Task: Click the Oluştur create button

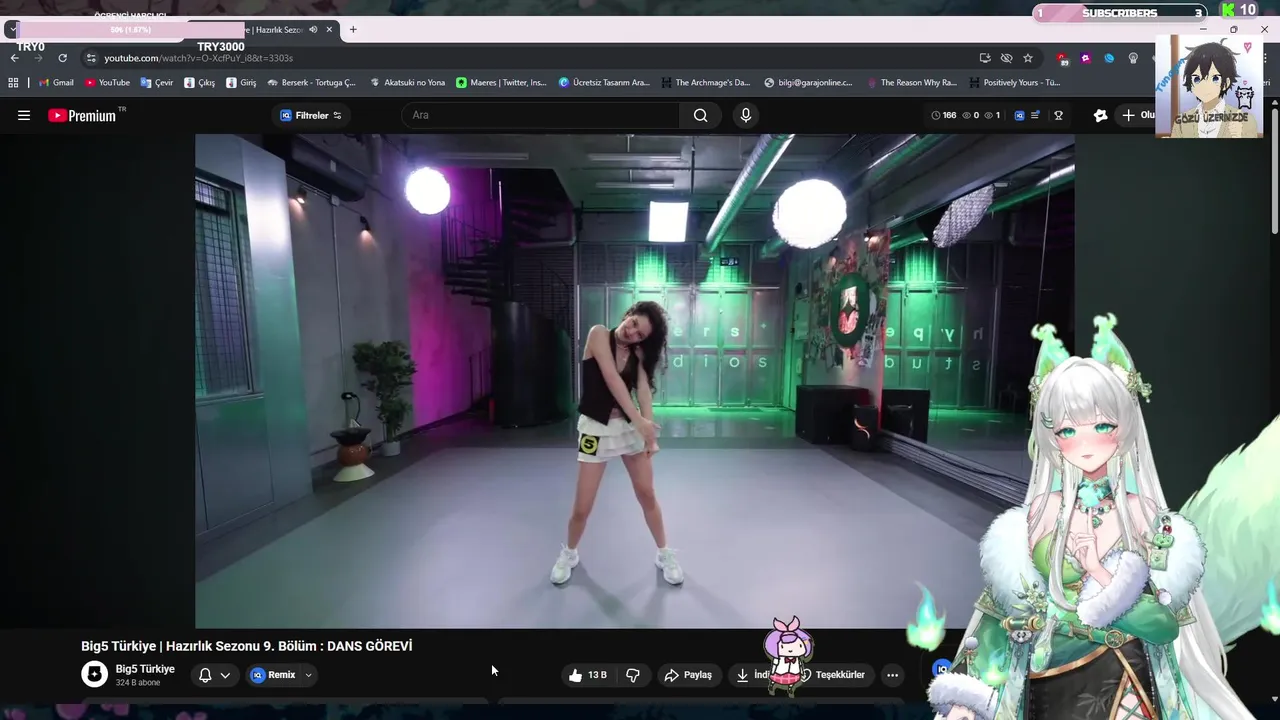Action: coord(1137,115)
